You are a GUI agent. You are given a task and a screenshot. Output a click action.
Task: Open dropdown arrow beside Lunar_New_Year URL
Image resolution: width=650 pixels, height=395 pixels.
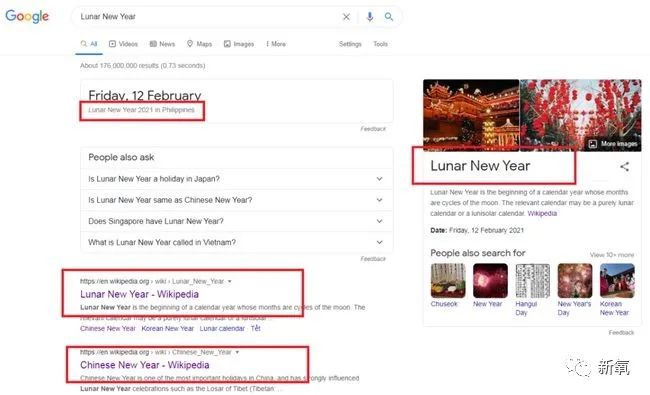click(230, 281)
